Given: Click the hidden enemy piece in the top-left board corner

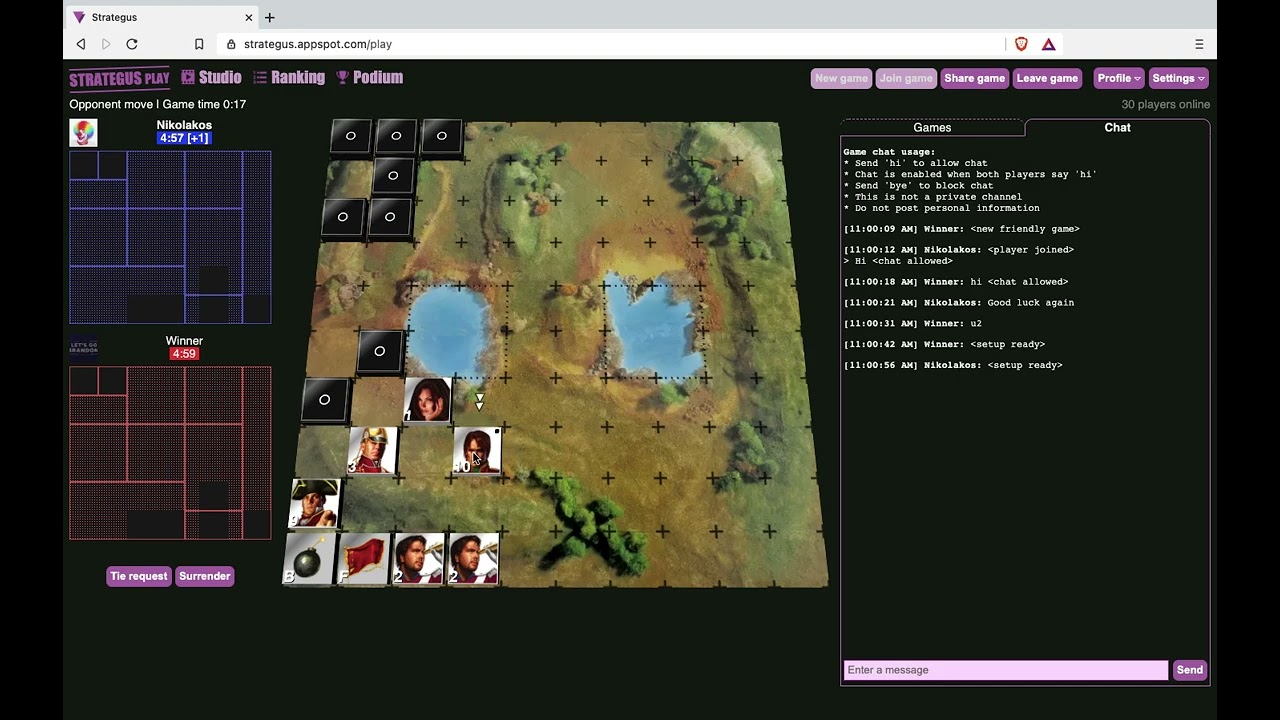Looking at the screenshot, I should tap(350, 136).
